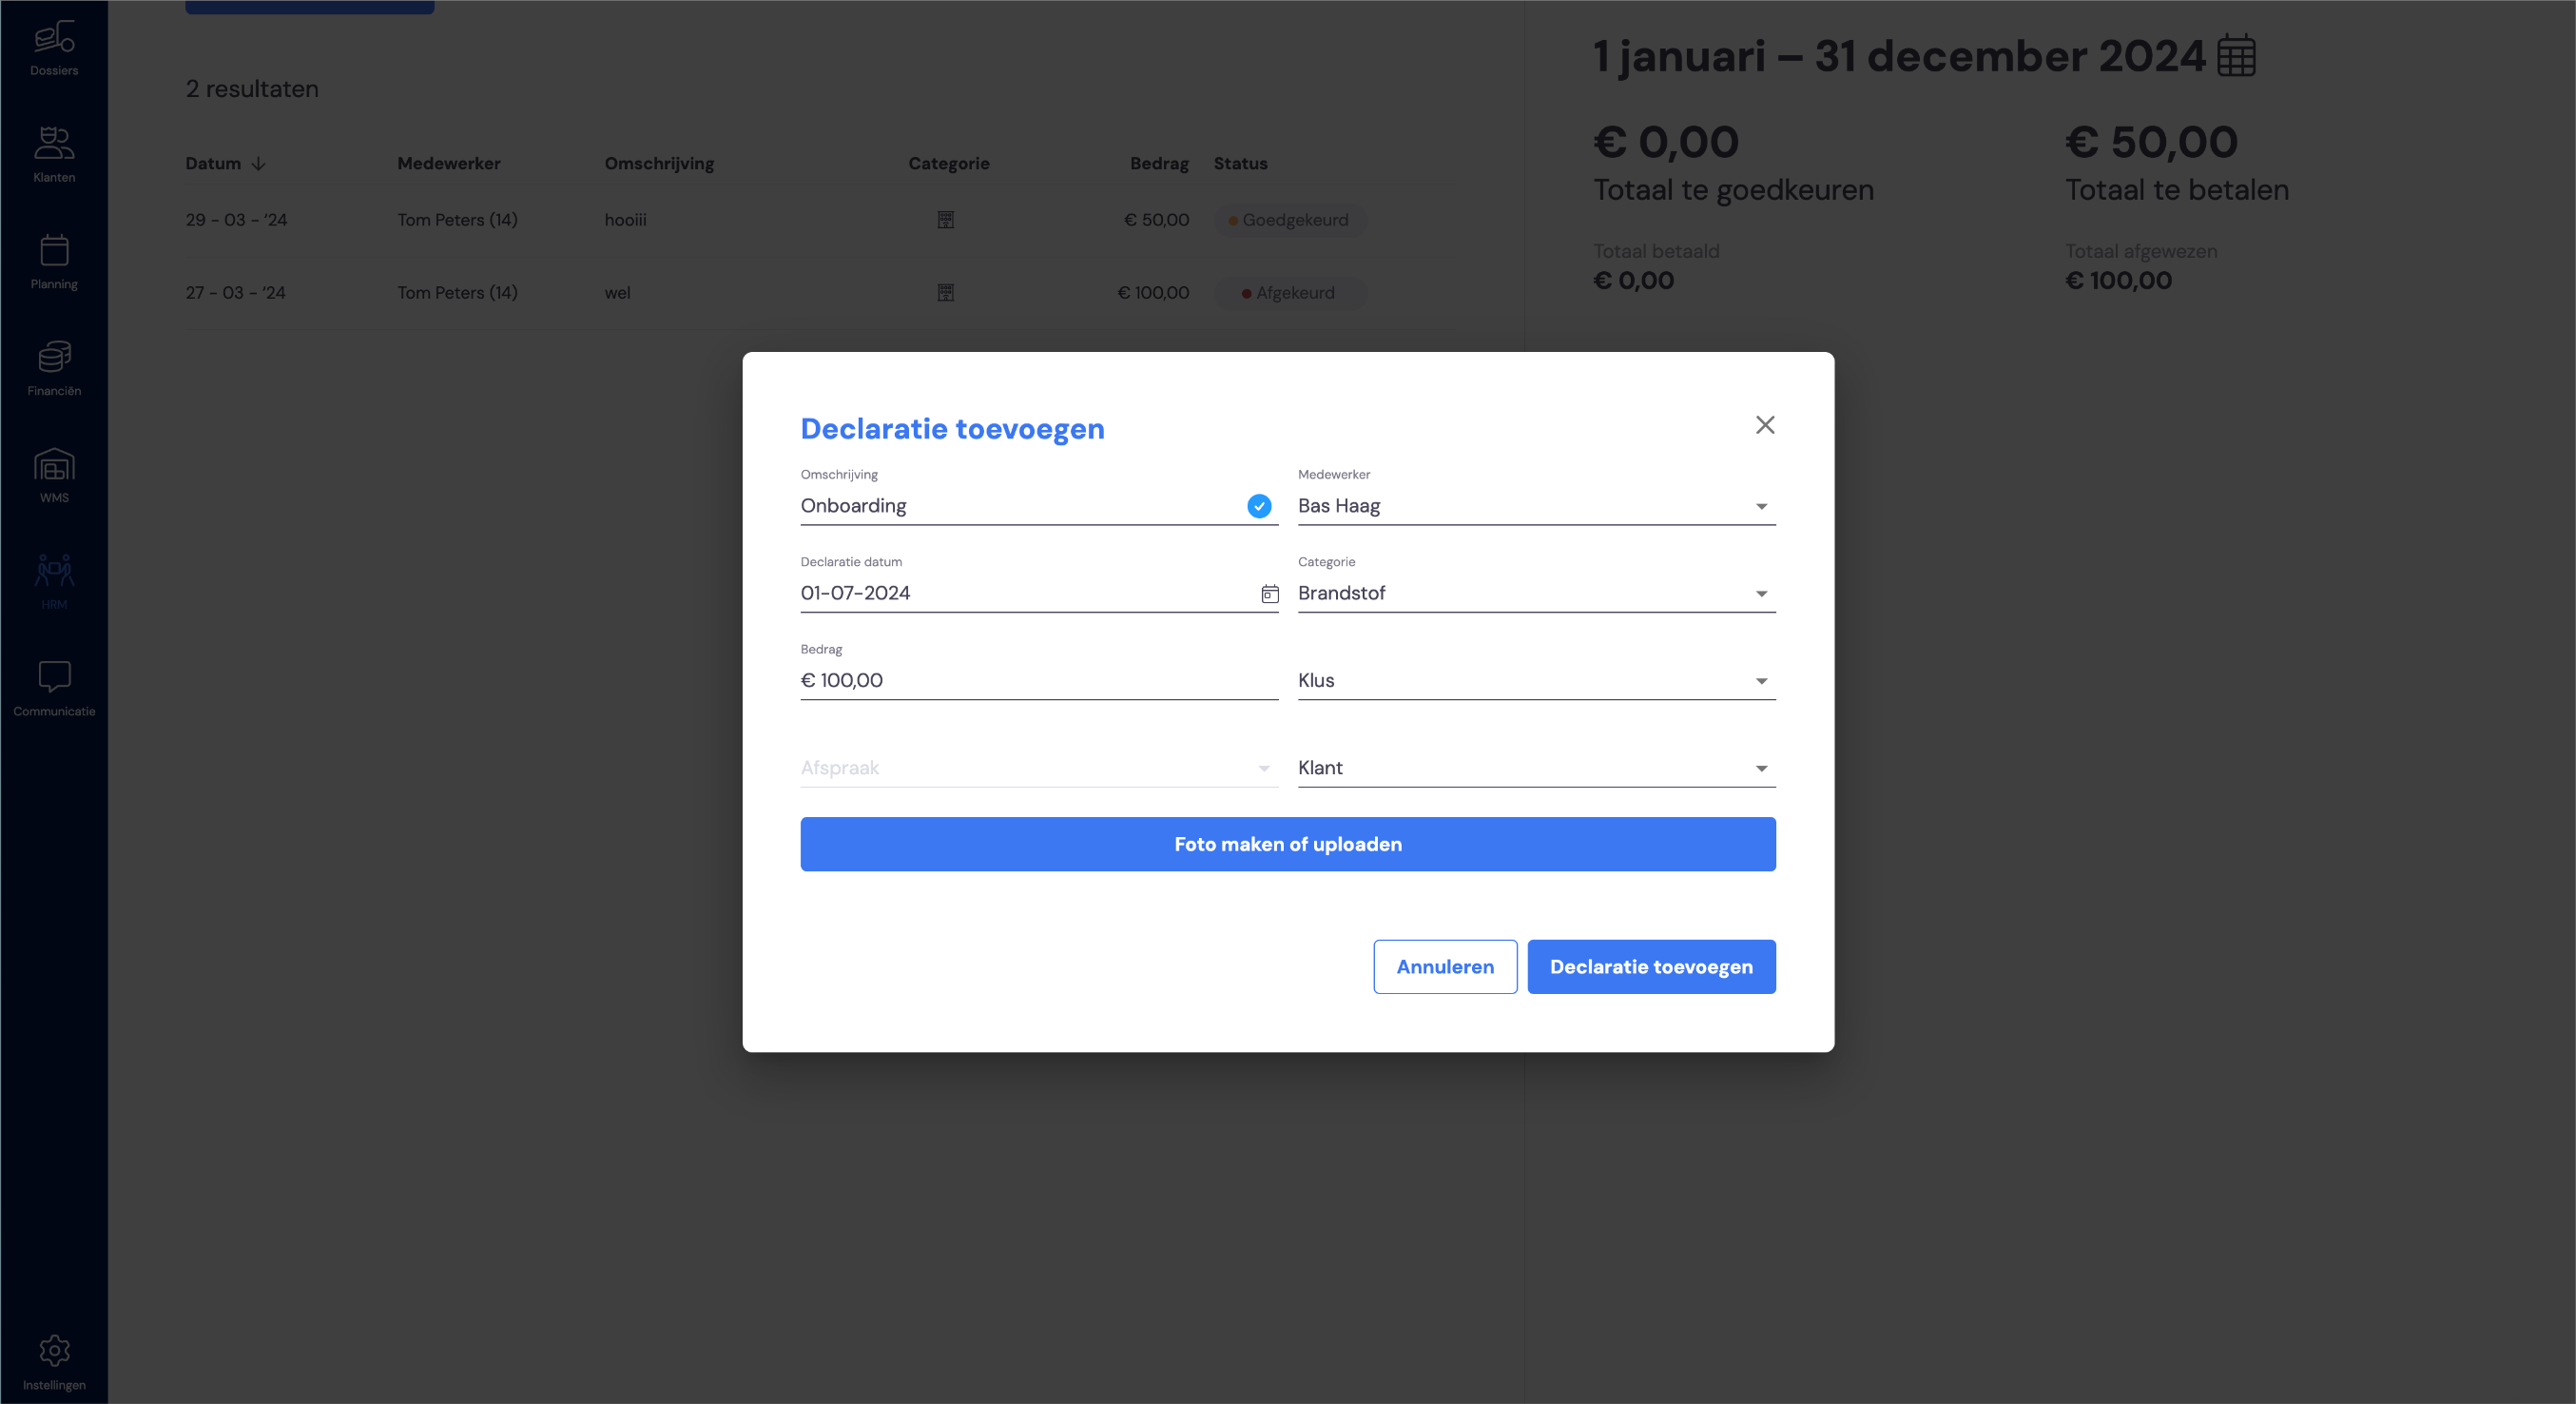The image size is (2576, 1404).
Task: Sort table by Medewerker column header
Action: (x=449, y=163)
